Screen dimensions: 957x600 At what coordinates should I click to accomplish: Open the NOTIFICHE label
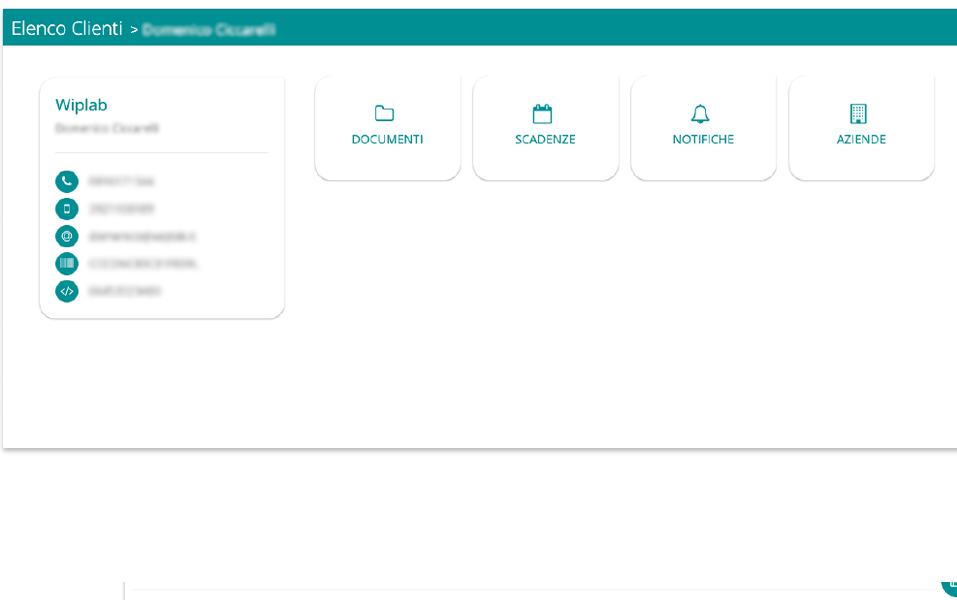703,140
